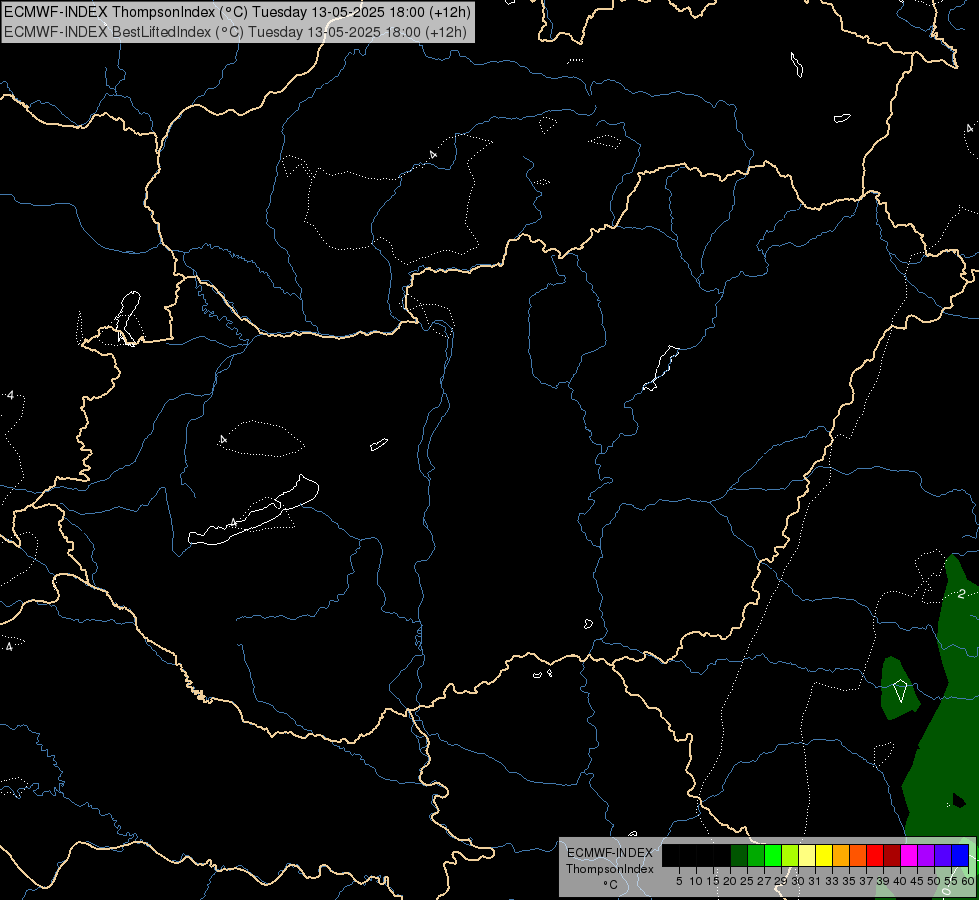Select the bright red 37–39 legend swatch

(875, 855)
